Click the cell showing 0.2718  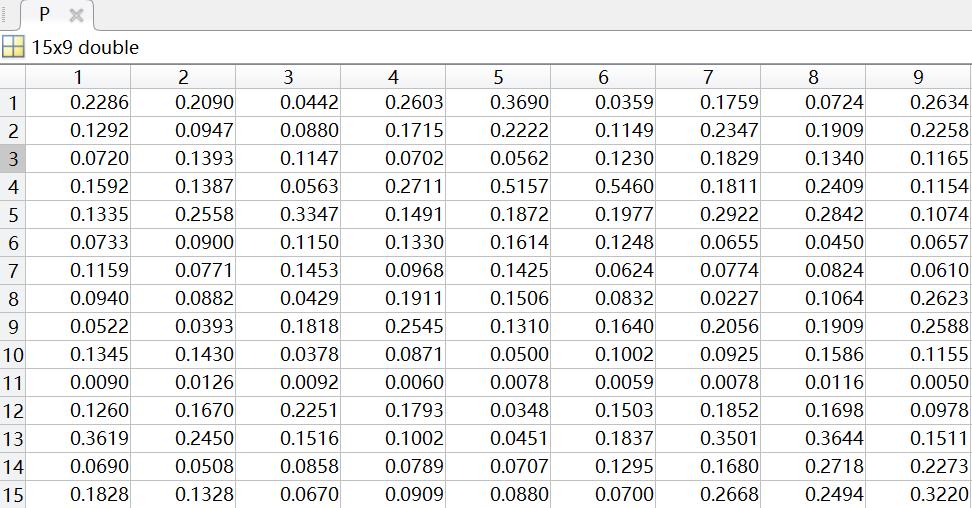point(813,466)
